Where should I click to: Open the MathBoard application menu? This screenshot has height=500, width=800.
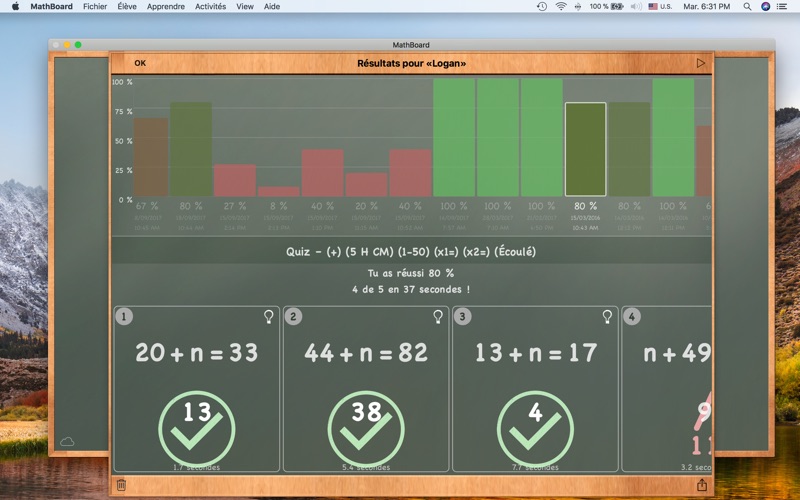click(52, 6)
